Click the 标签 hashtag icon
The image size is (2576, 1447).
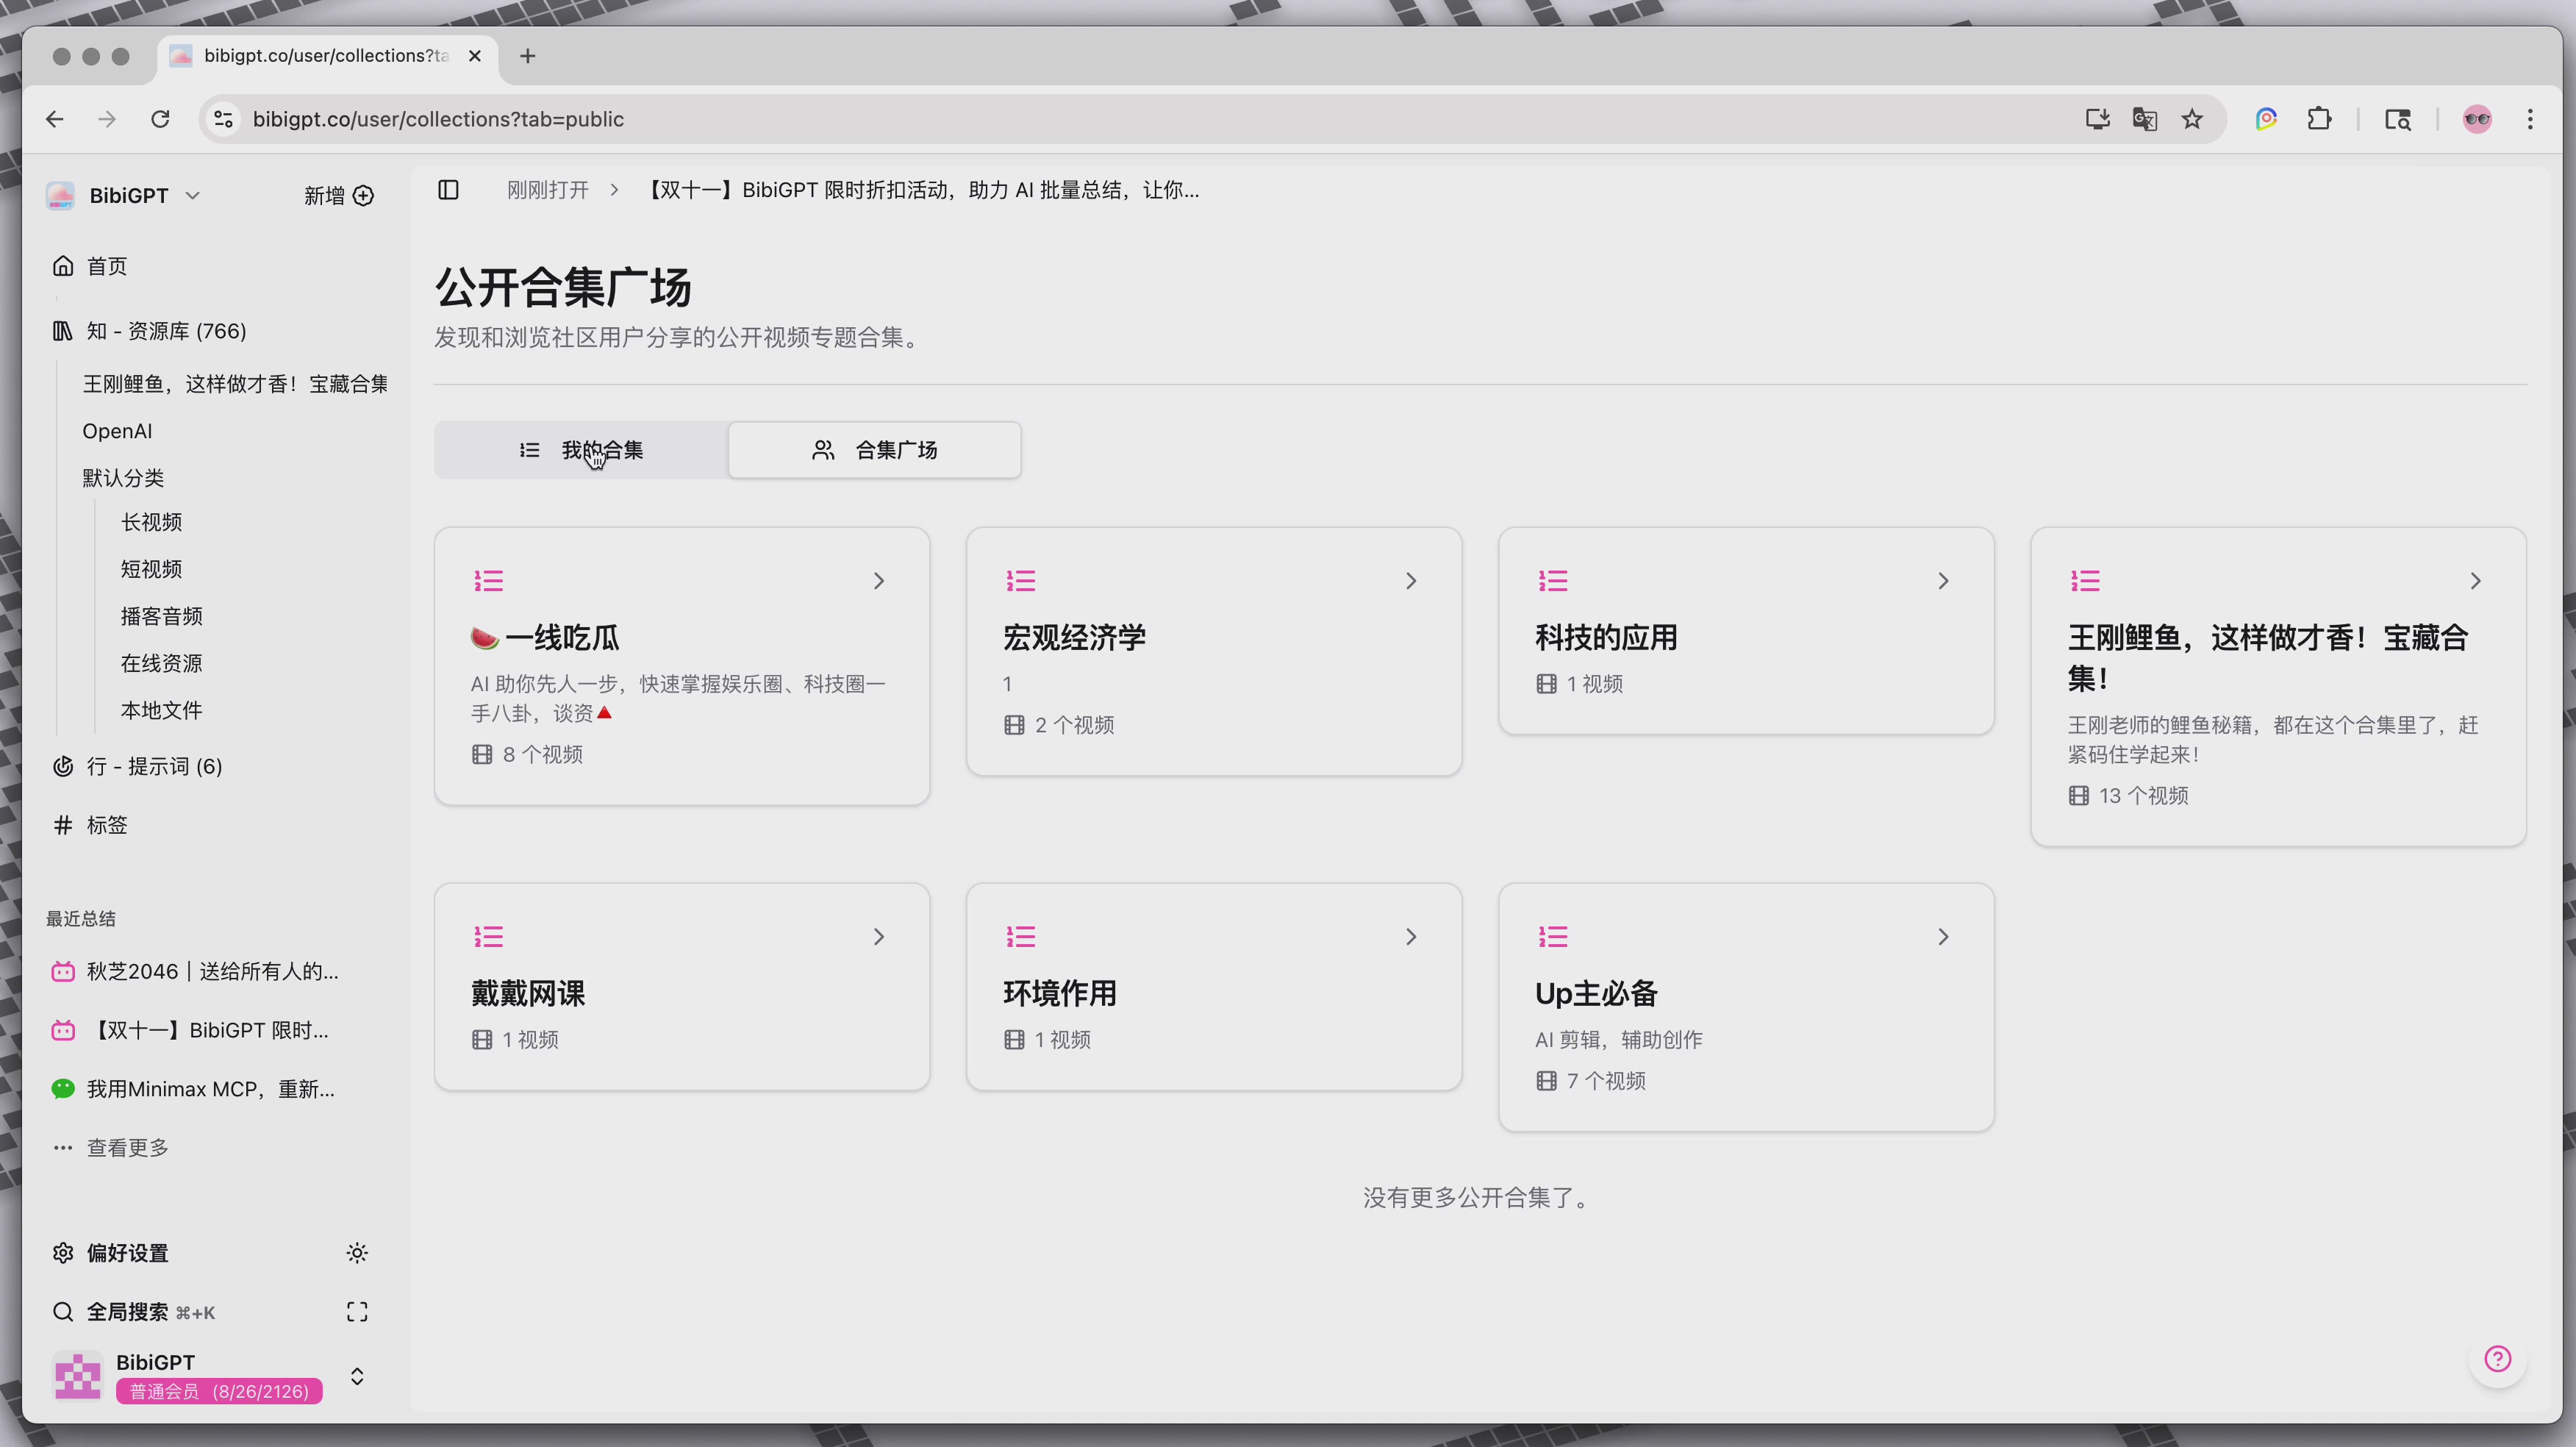62,825
